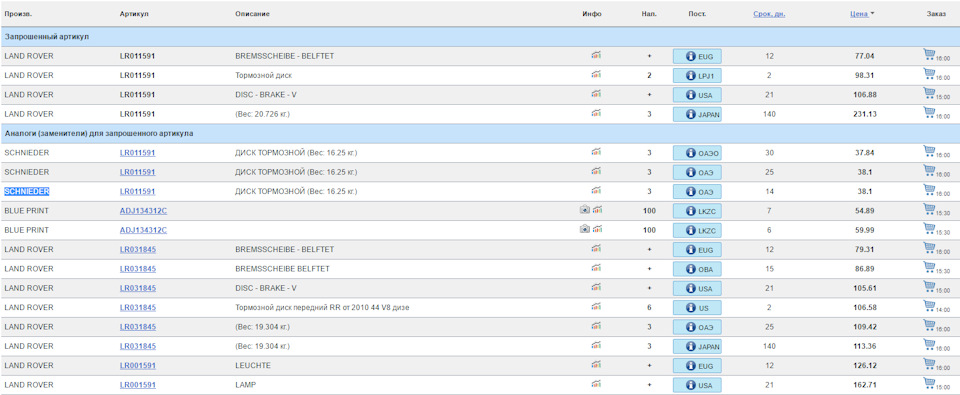Open LR031845 link for BREMSSCHEIBE BELFTET OBA row
The image size is (960, 395).
pos(137,269)
